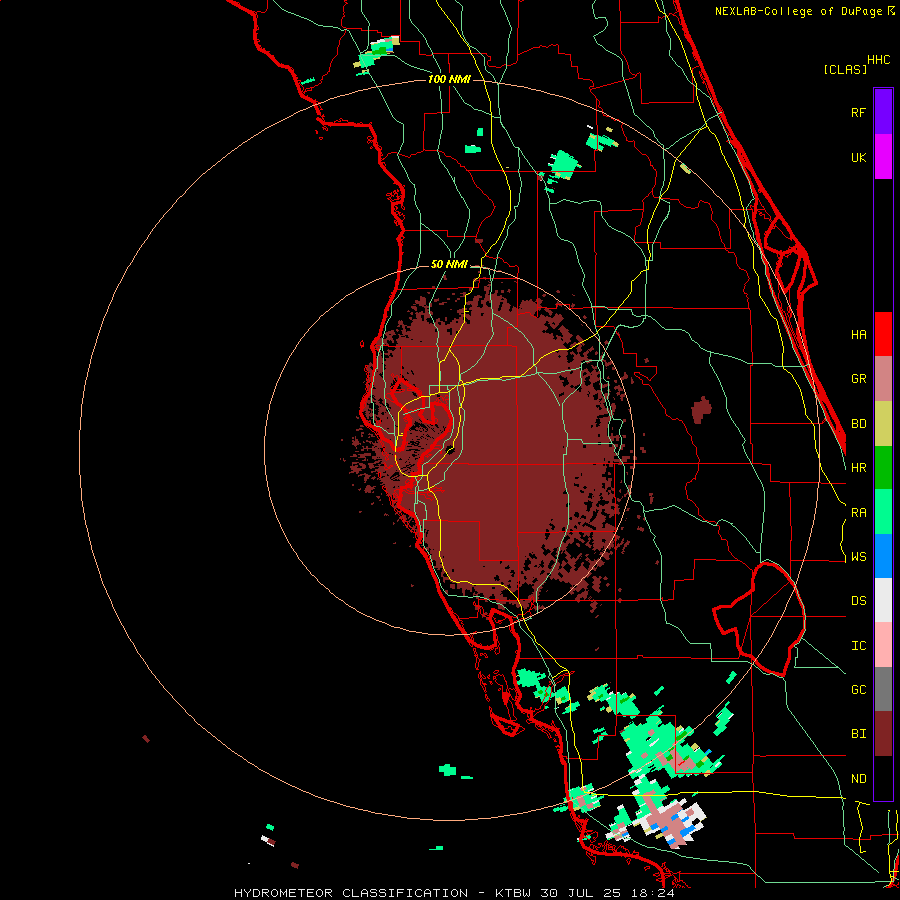Click the BD legend label

[x=858, y=424]
